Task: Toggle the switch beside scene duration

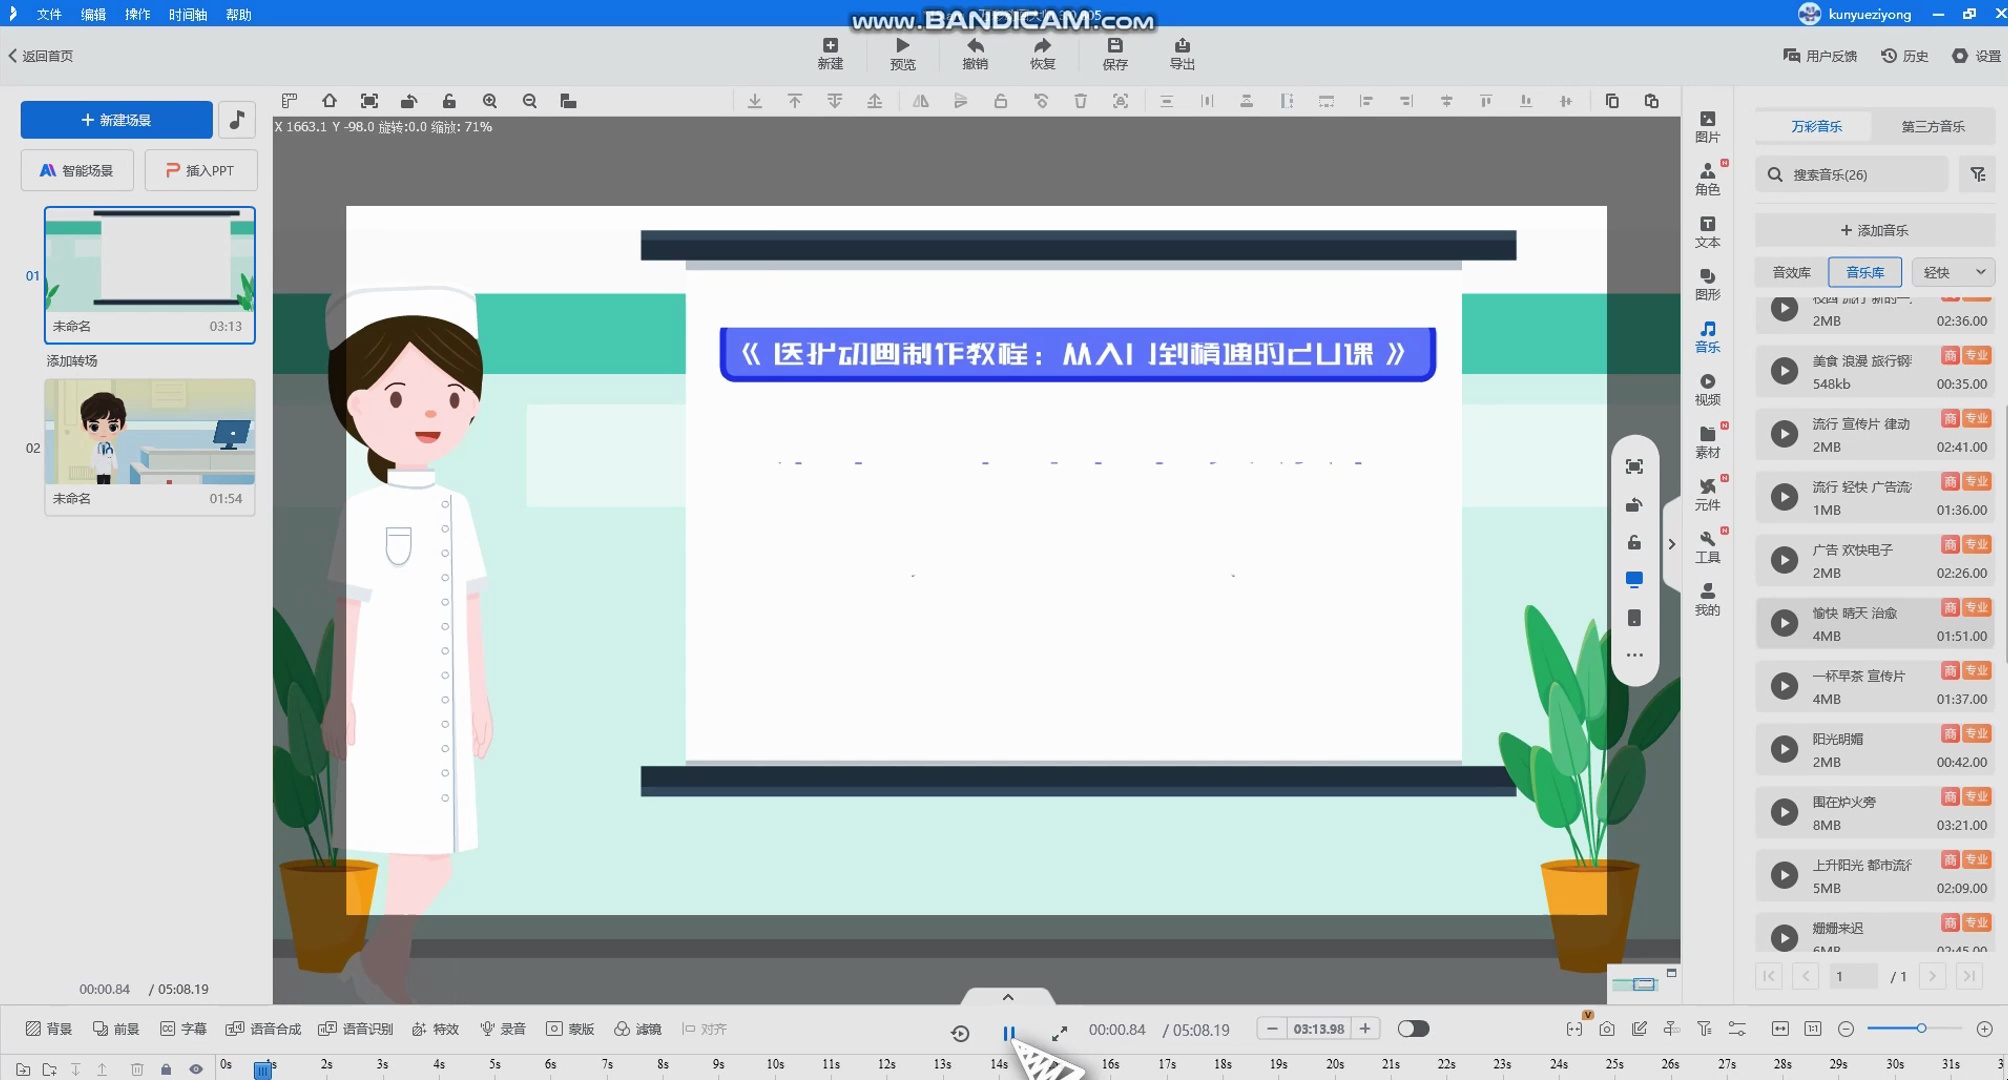Action: pyautogui.click(x=1413, y=1029)
